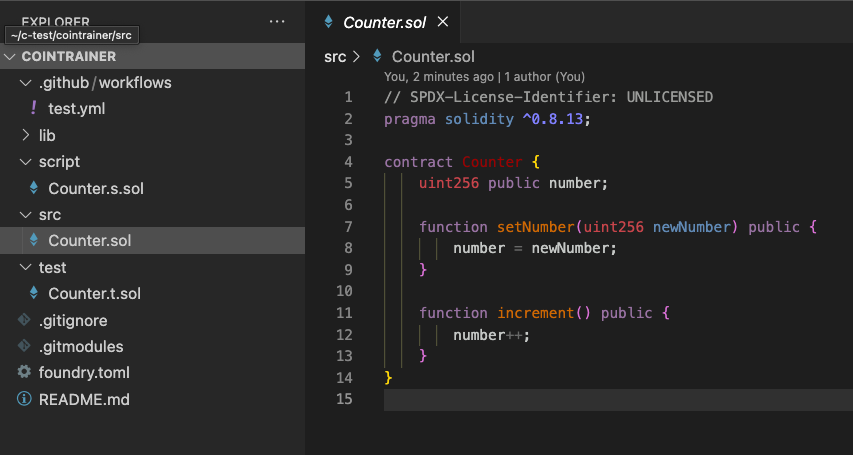The image size is (853, 455).
Task: Click the EXPLORER panel title
Action: 55,22
